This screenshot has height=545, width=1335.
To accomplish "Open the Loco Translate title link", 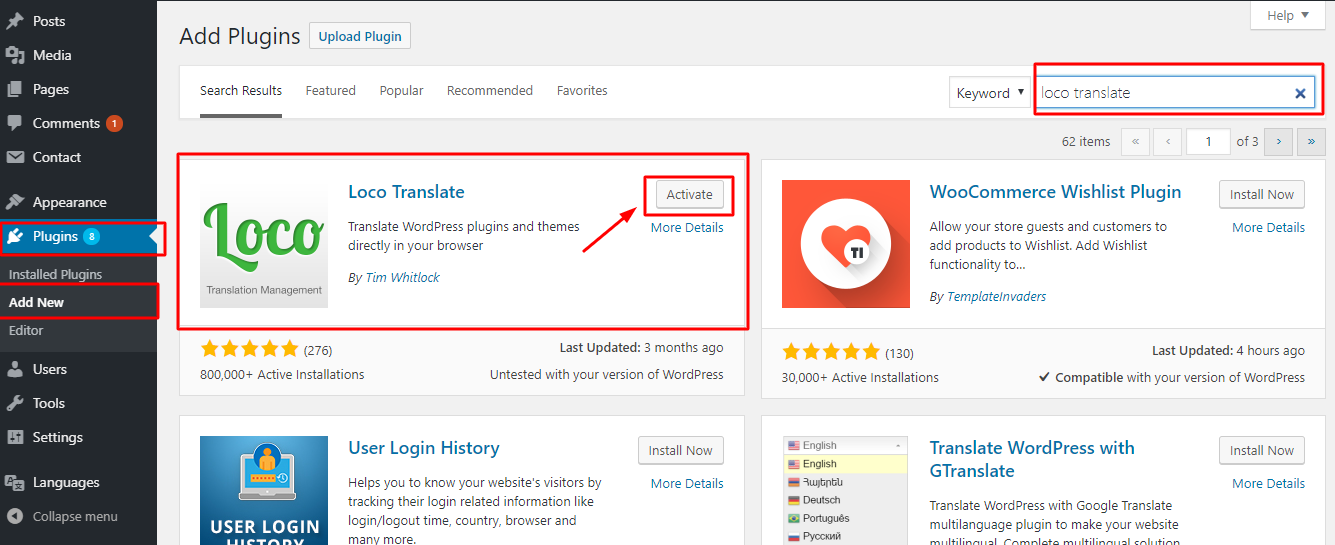I will pyautogui.click(x=406, y=192).
